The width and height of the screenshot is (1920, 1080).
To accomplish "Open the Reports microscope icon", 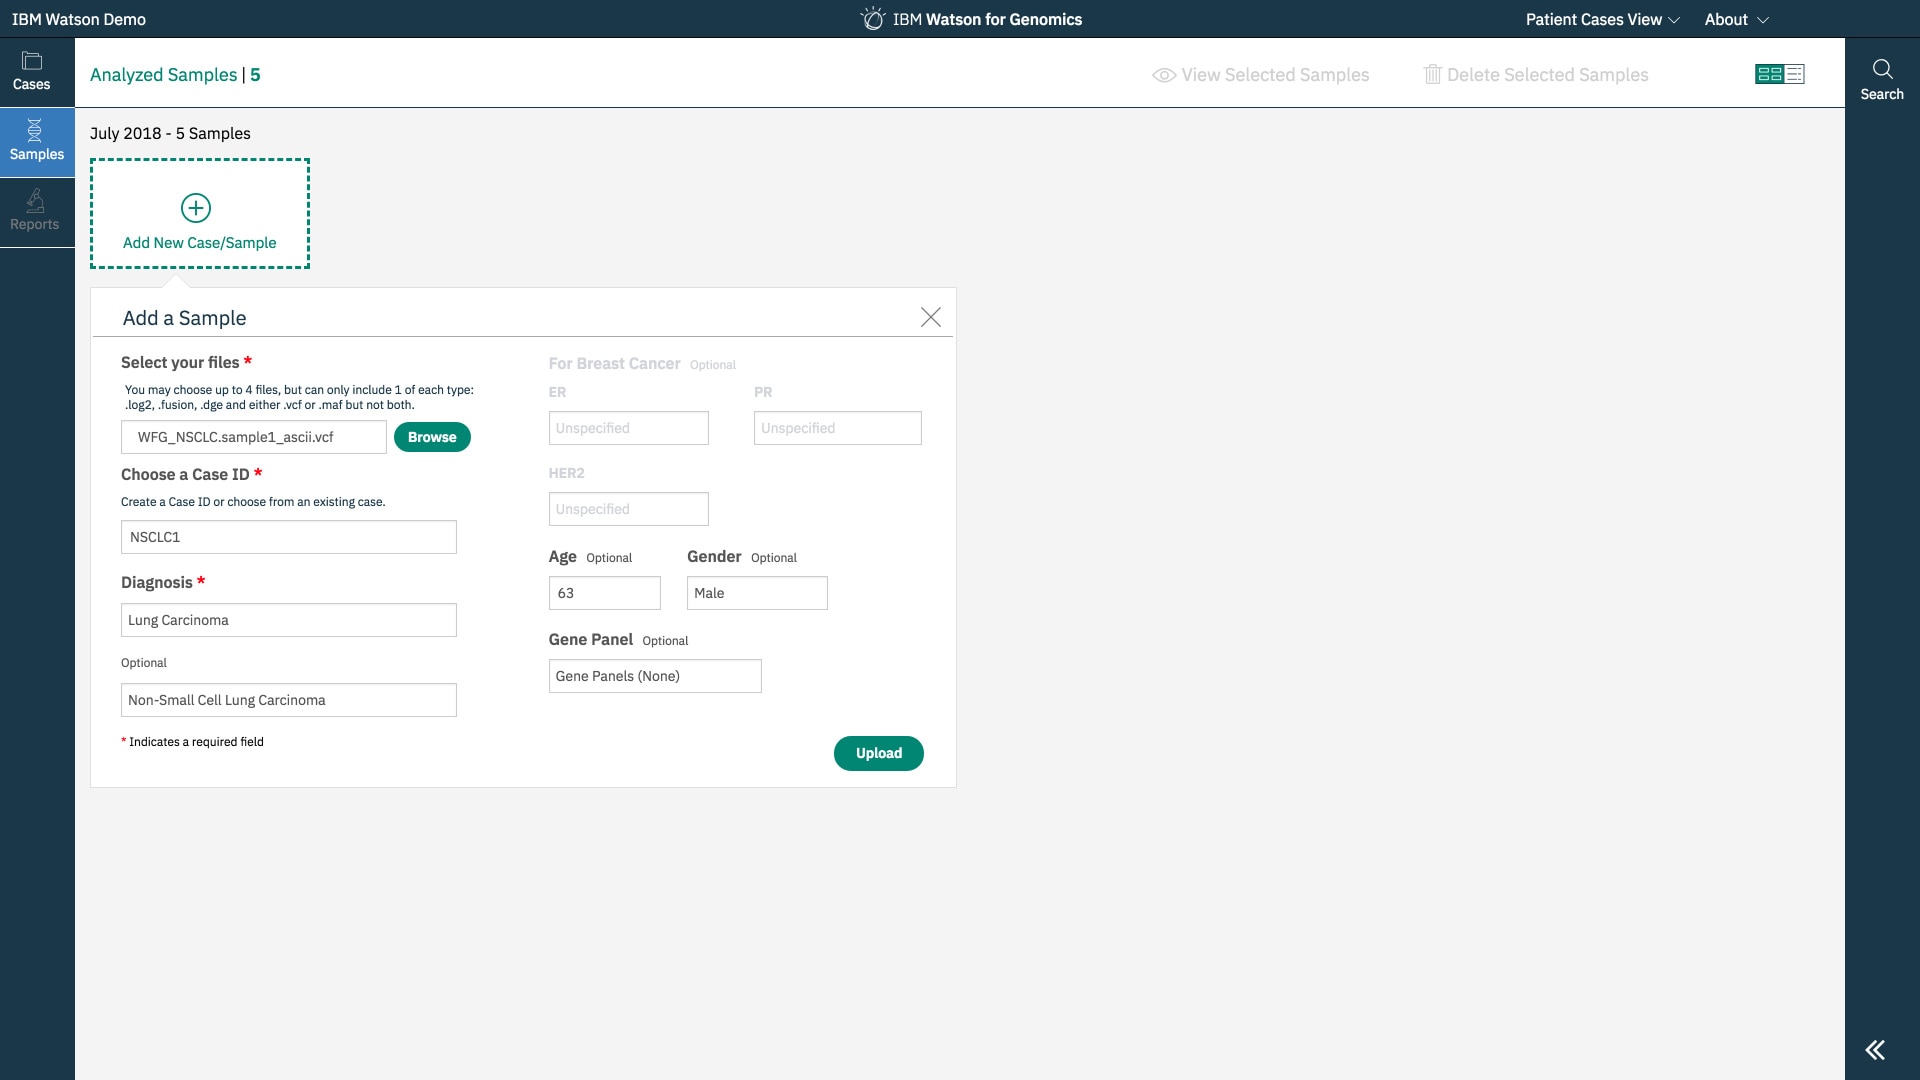I will coord(35,201).
